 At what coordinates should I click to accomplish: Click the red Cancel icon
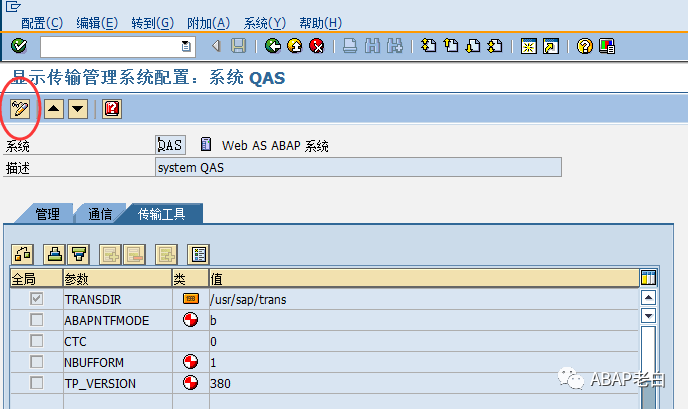pos(316,46)
